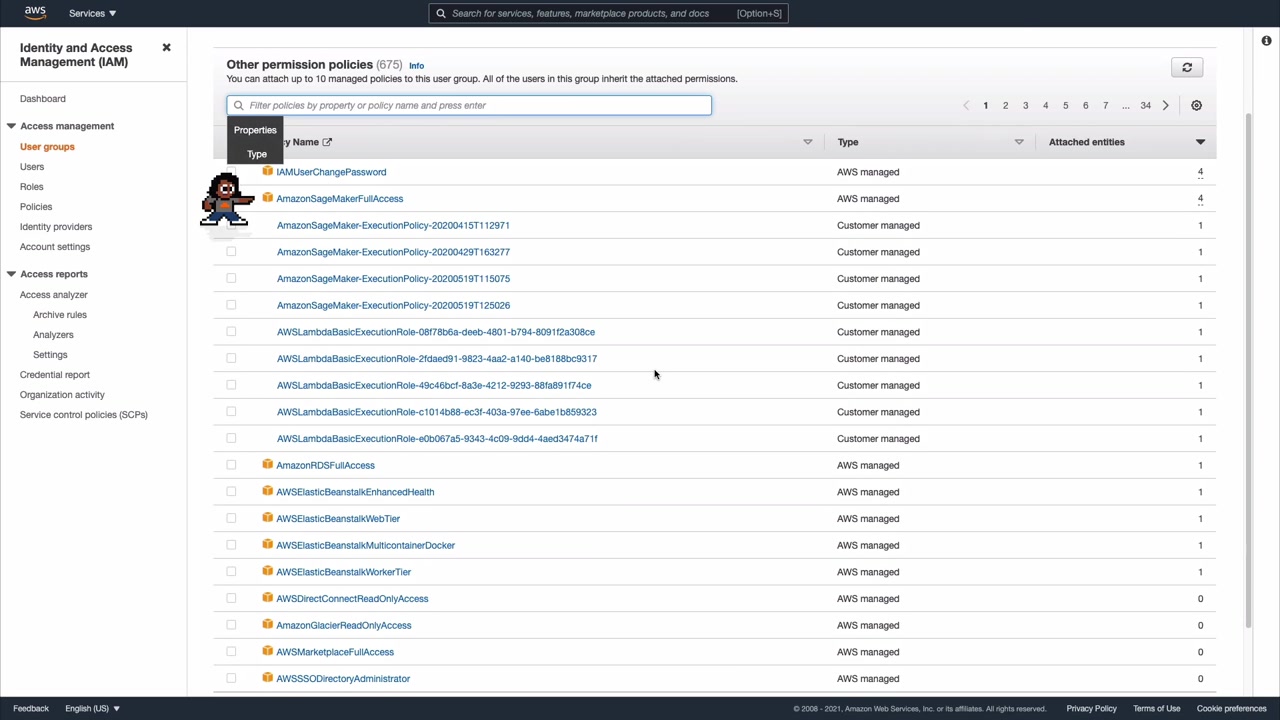The width and height of the screenshot is (1280, 720).
Task: Click the info circle icon at top right
Action: point(1266,41)
